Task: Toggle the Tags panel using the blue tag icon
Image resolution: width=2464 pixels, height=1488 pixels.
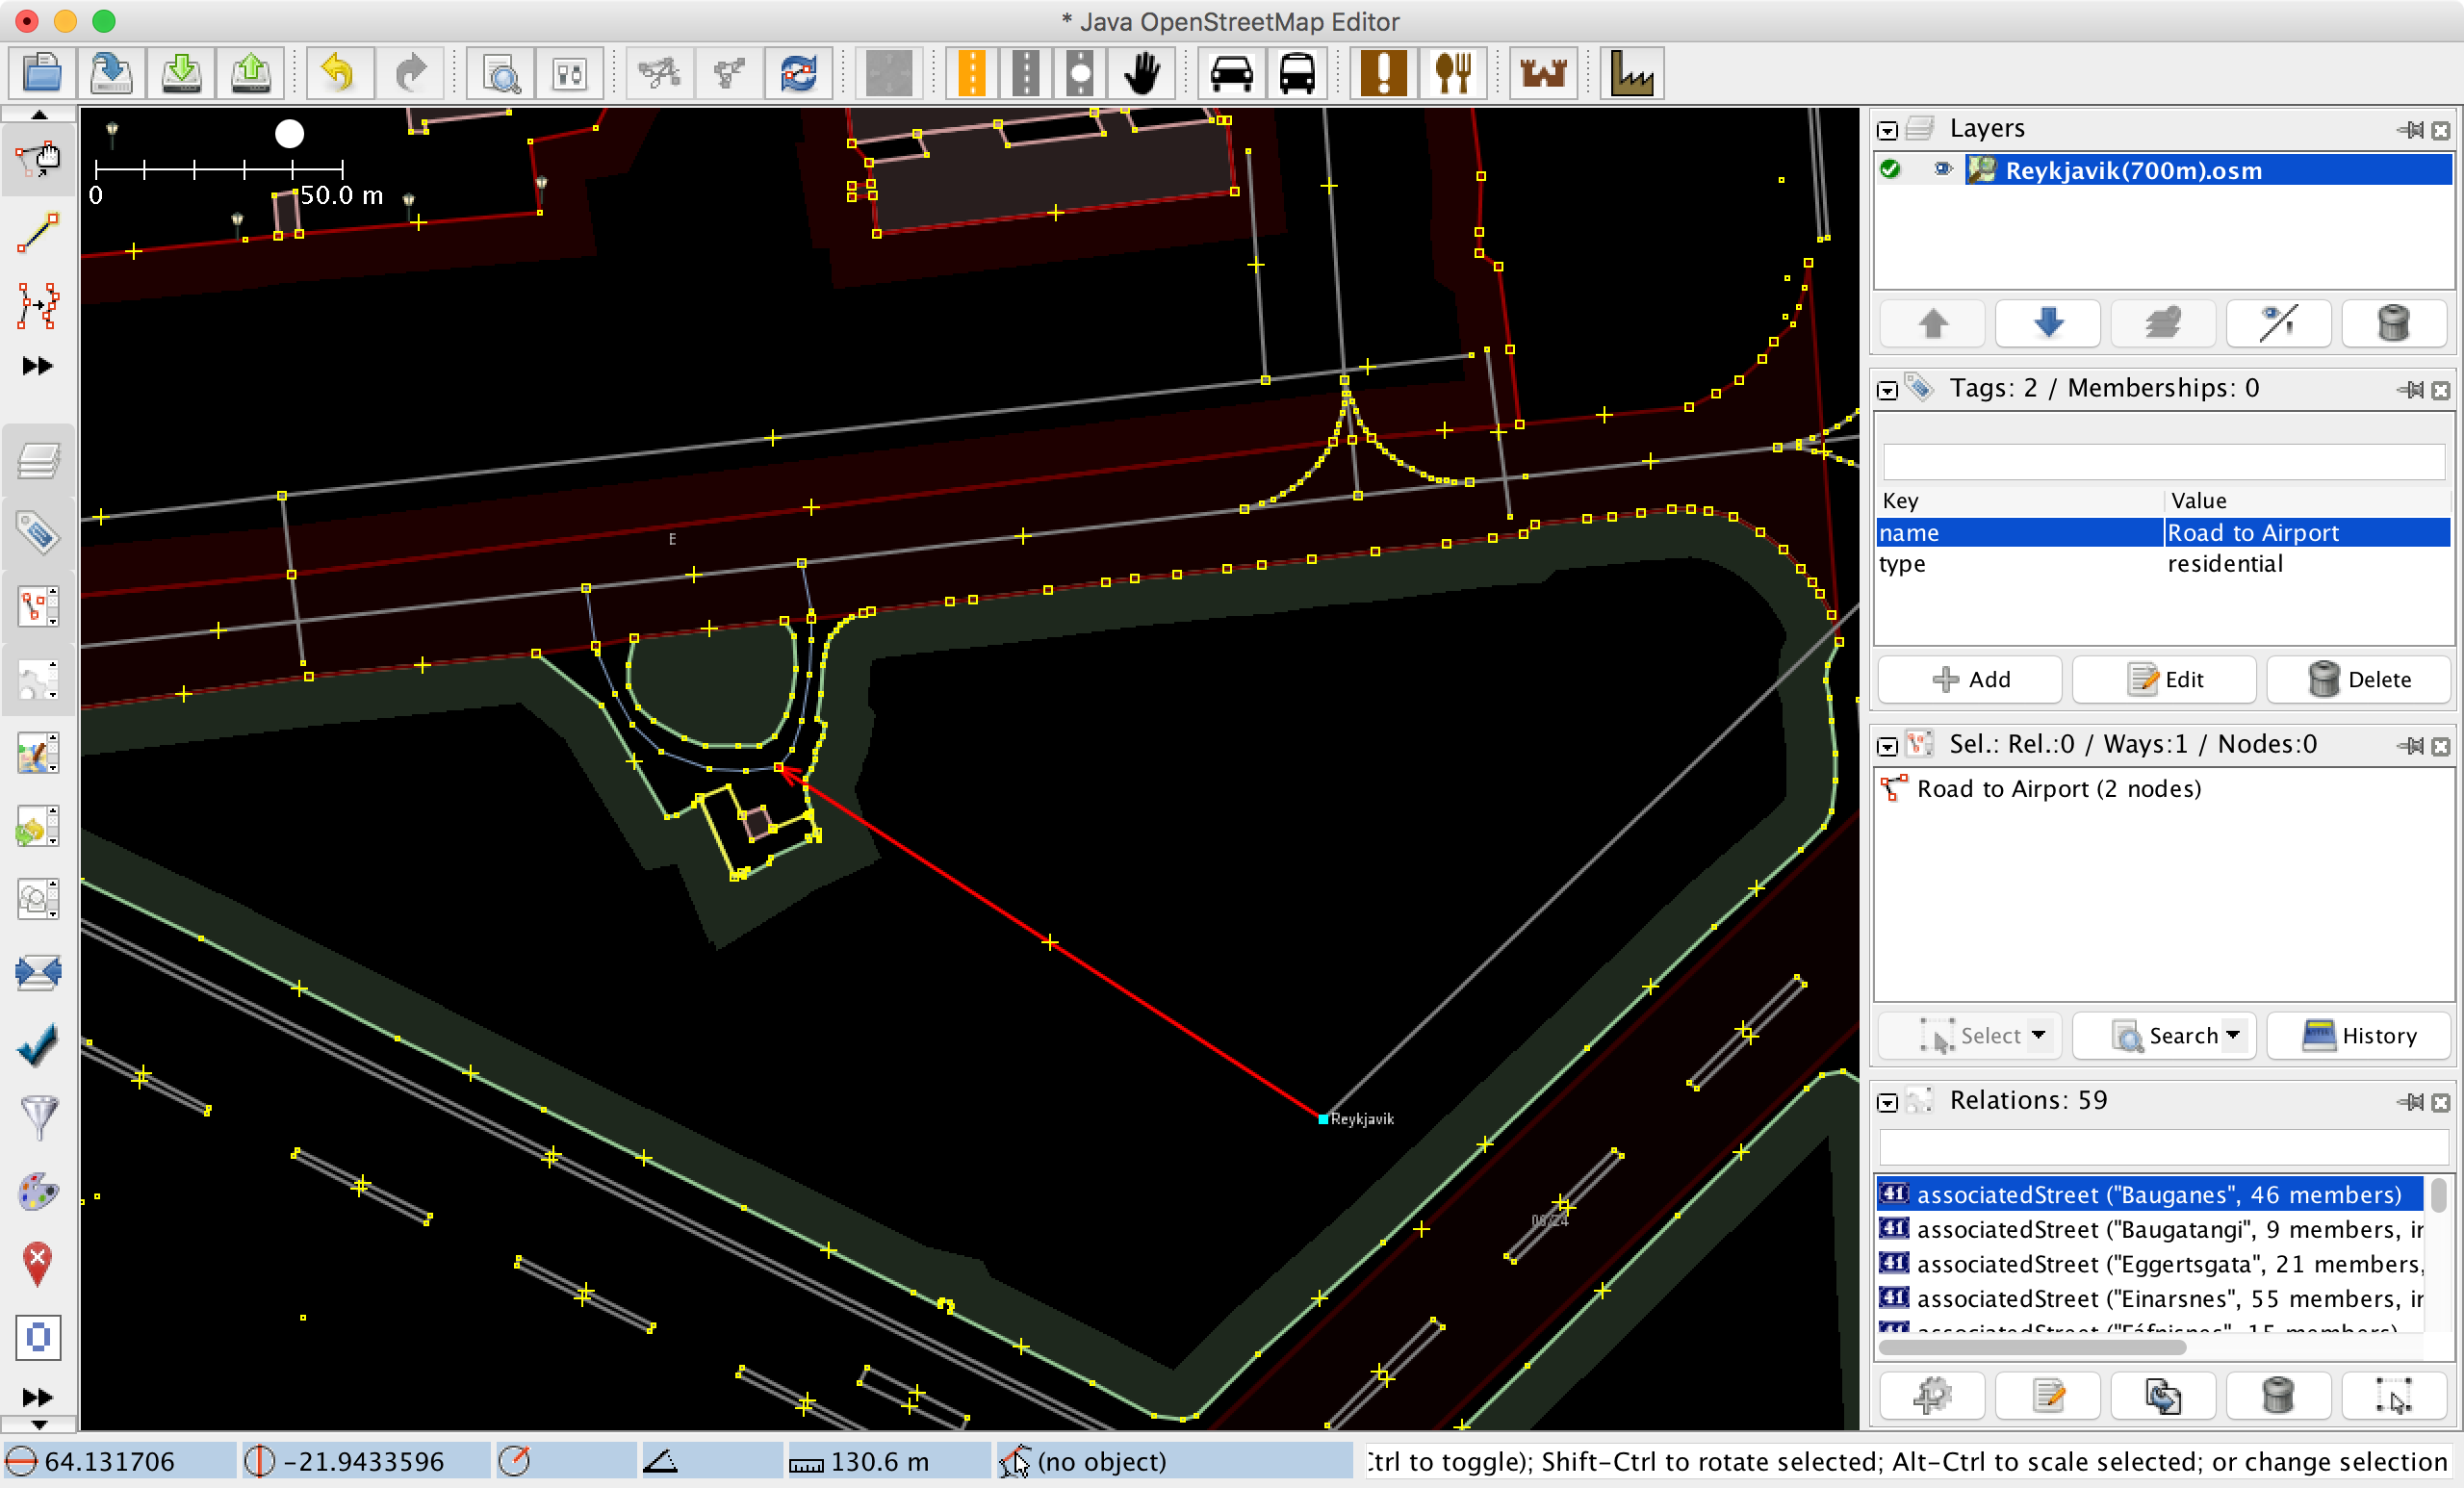Action: [x=38, y=533]
